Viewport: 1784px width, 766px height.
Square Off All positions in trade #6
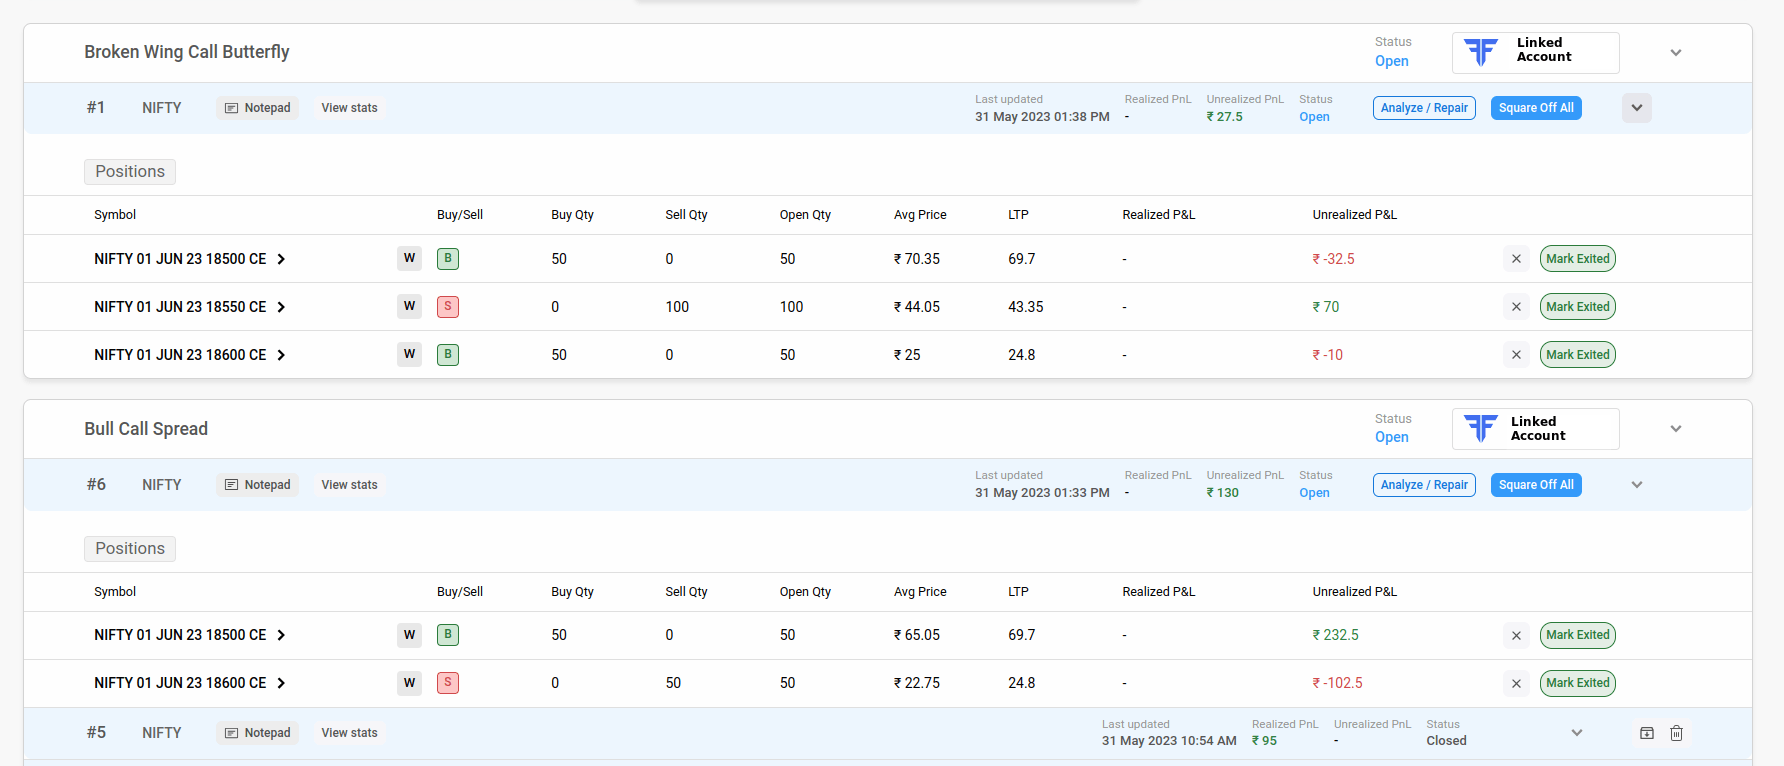[x=1536, y=485]
